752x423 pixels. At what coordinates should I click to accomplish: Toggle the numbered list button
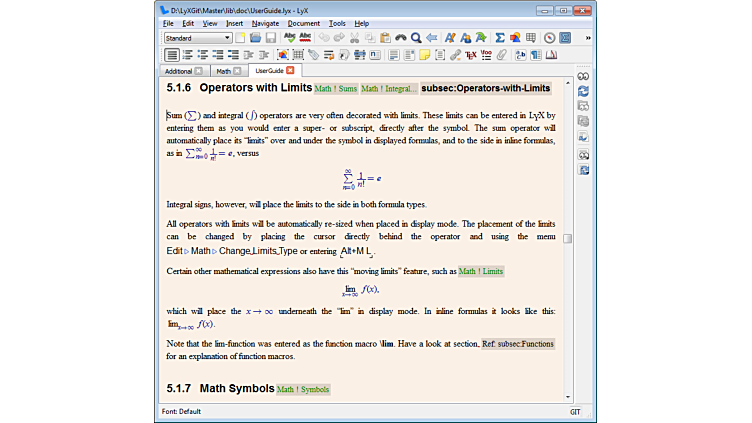click(x=189, y=55)
